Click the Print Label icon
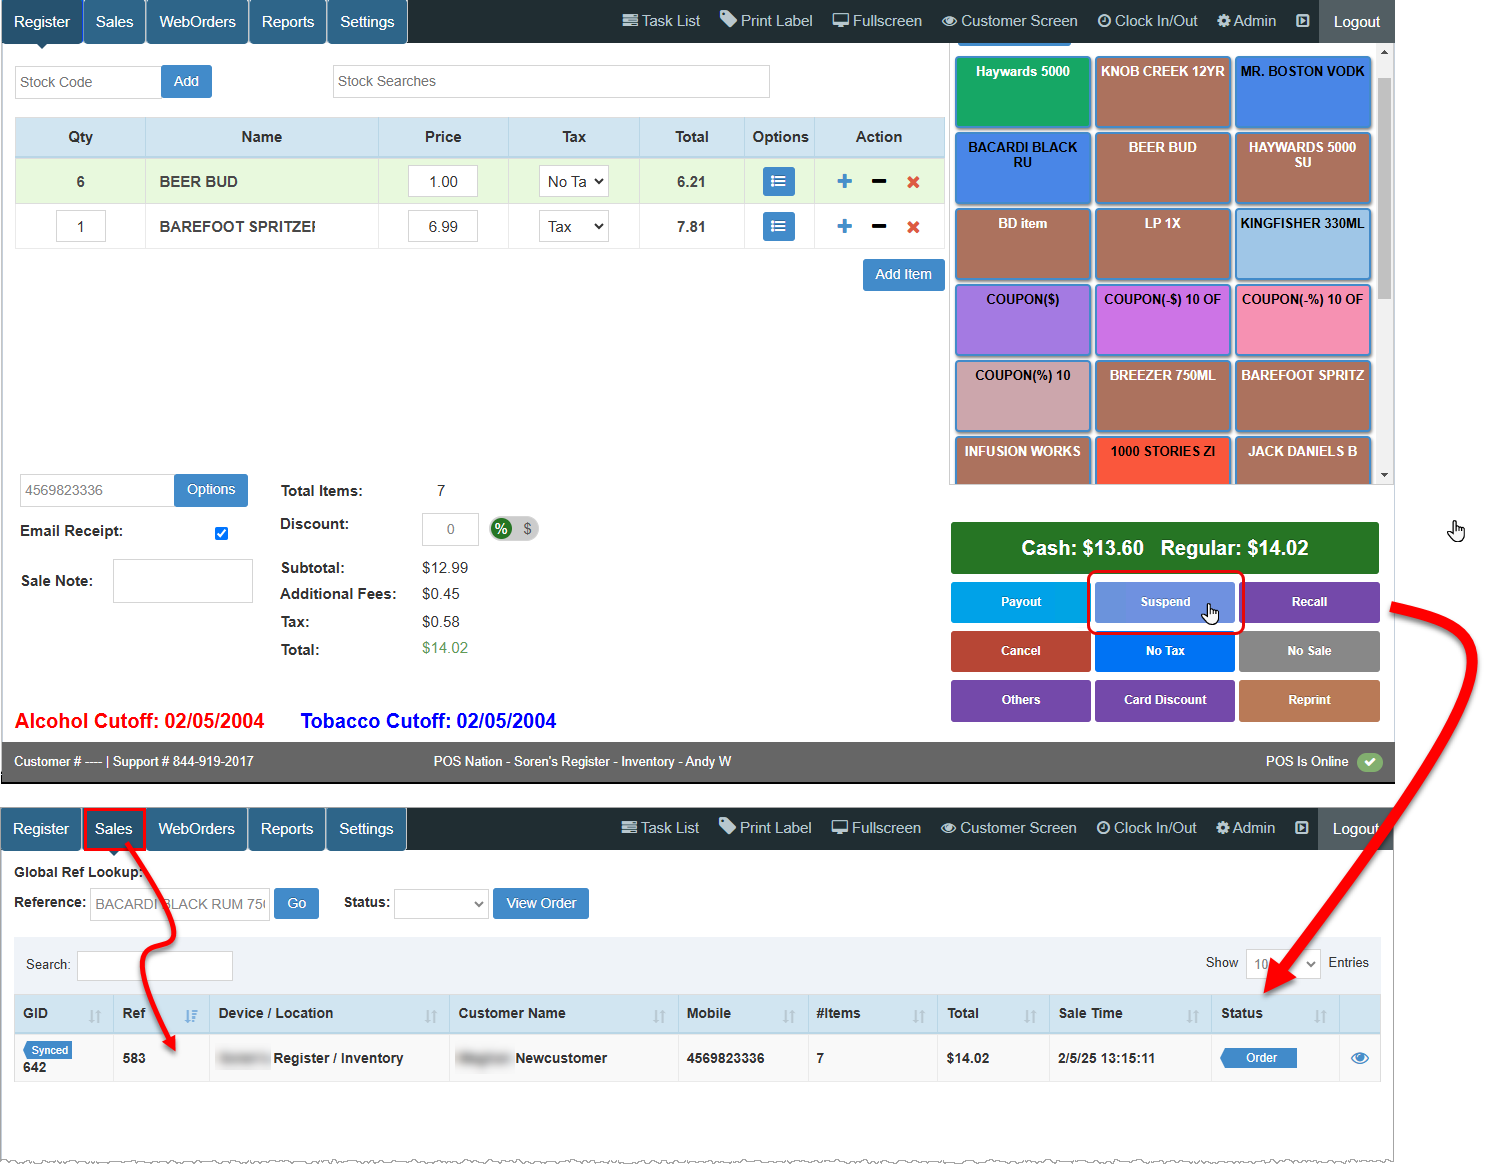The width and height of the screenshot is (1503, 1166). (766, 20)
